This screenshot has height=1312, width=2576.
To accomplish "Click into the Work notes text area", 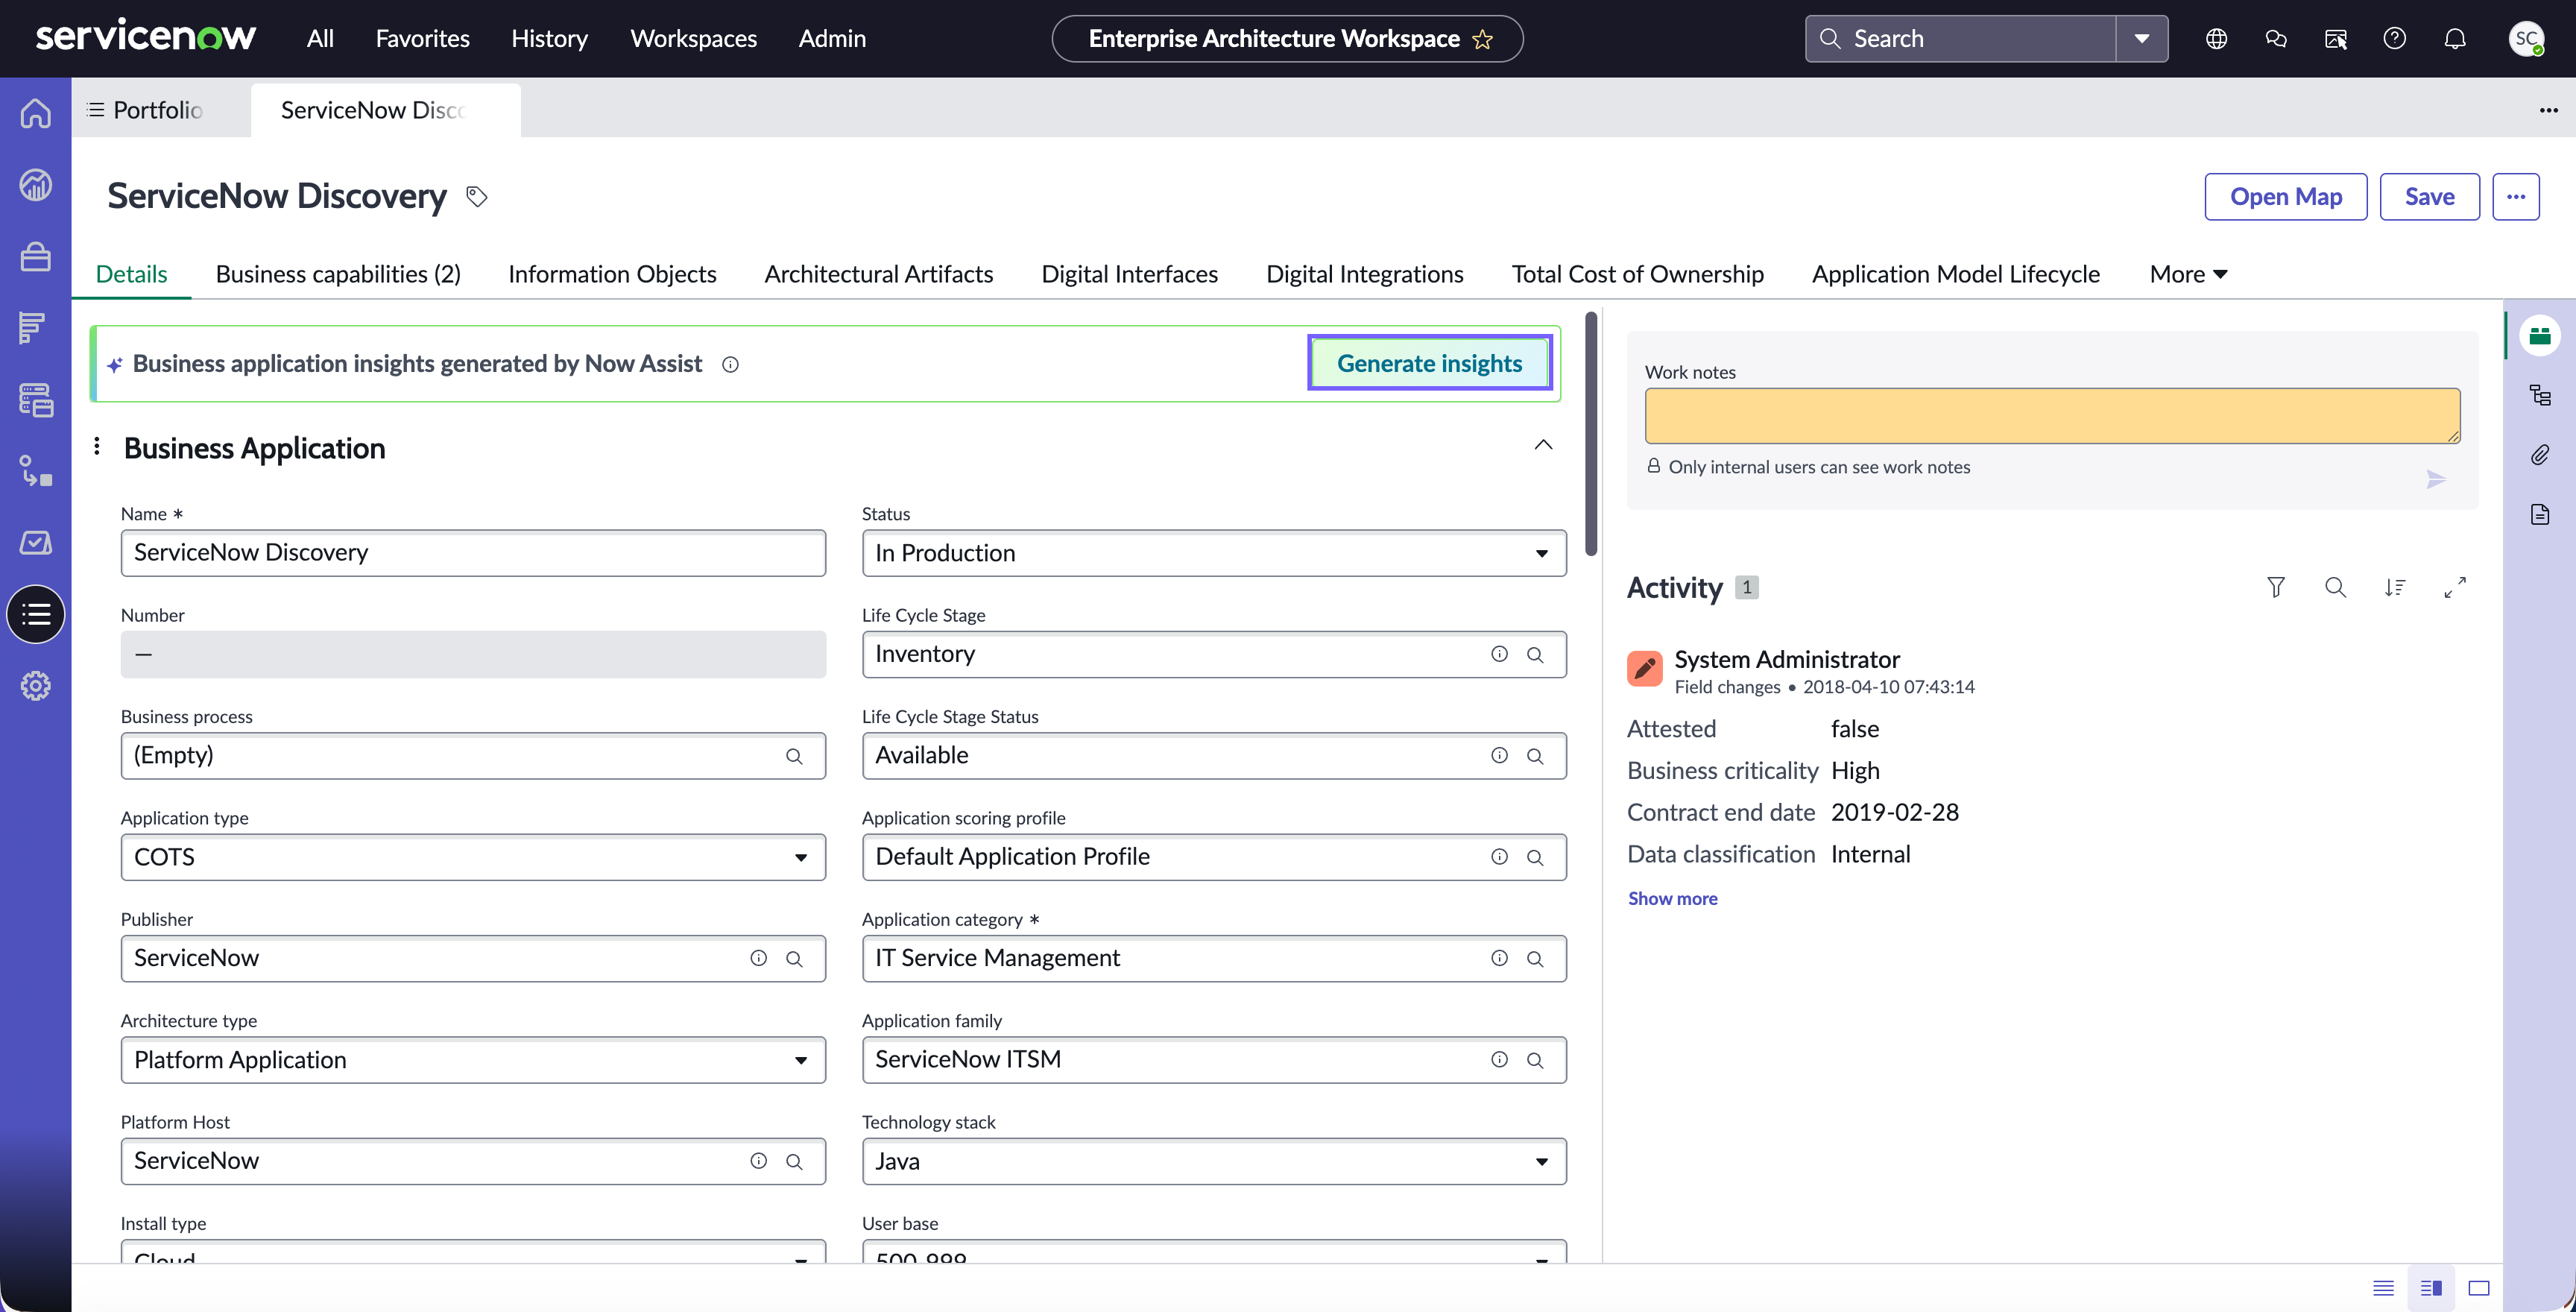I will click(x=2052, y=416).
